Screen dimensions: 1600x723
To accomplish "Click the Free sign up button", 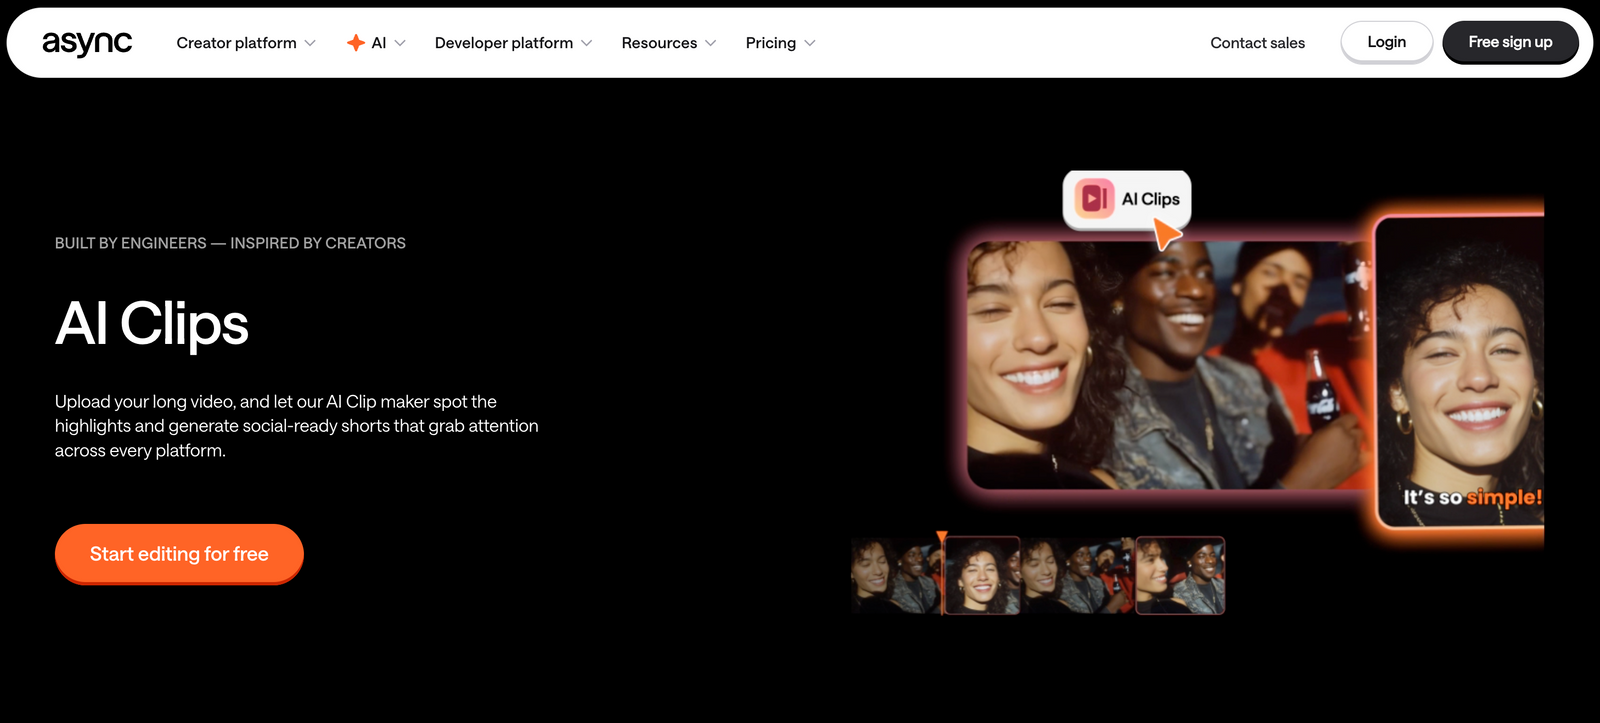I will pyautogui.click(x=1510, y=42).
